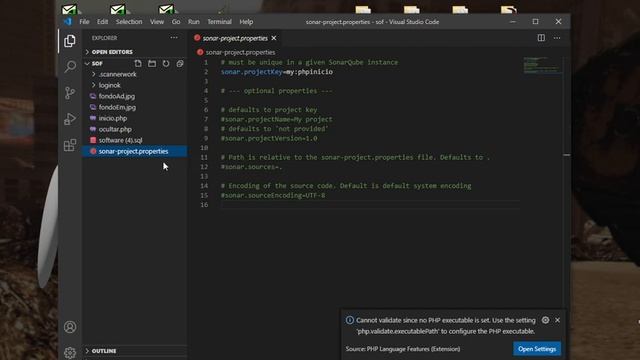This screenshot has width=640, height=360.
Task: Click line number 10 in gutter
Action: click(x=204, y=148)
